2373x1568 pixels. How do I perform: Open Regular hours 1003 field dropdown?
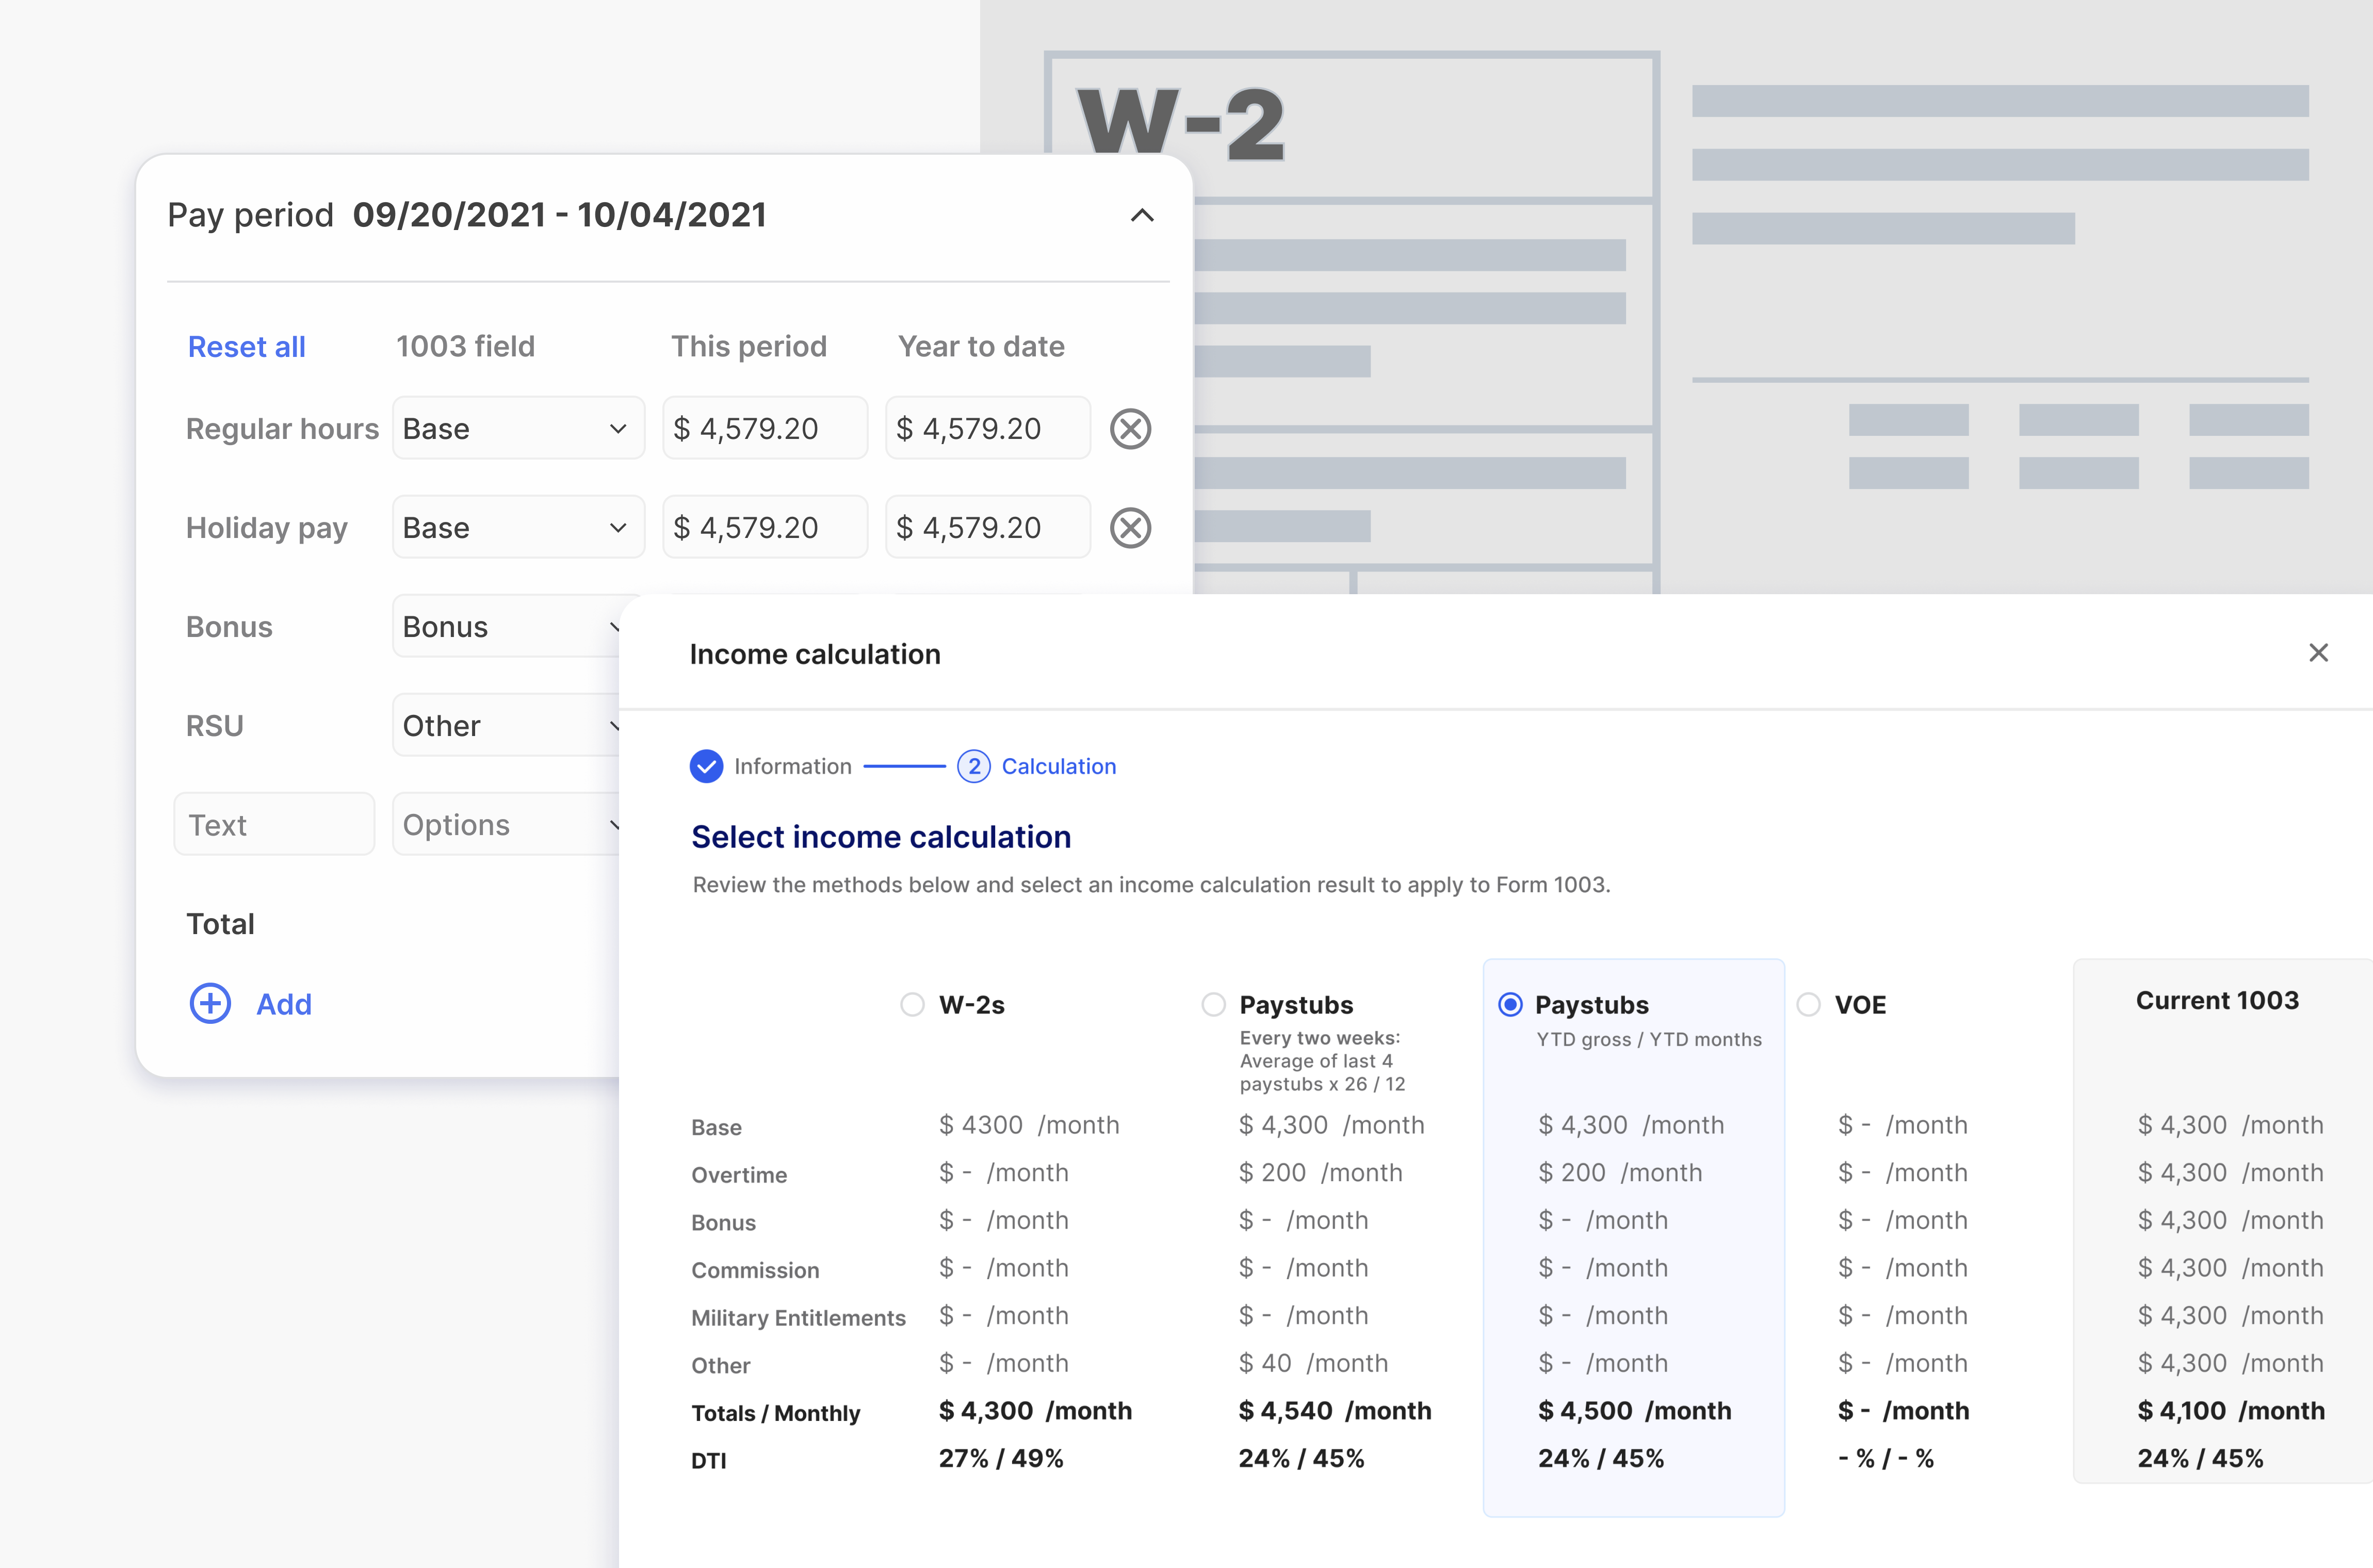click(518, 429)
